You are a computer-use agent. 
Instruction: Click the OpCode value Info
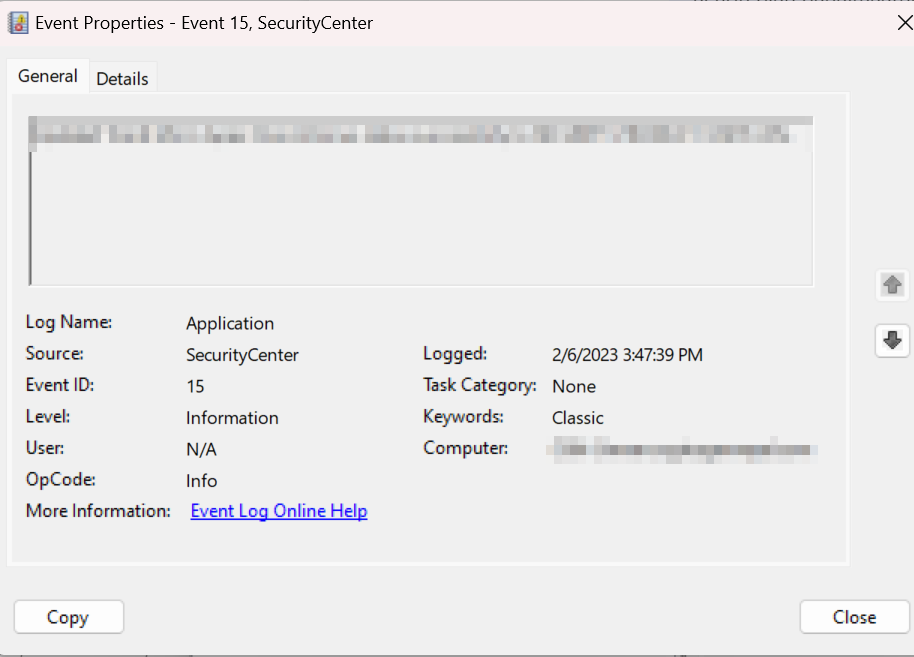201,480
